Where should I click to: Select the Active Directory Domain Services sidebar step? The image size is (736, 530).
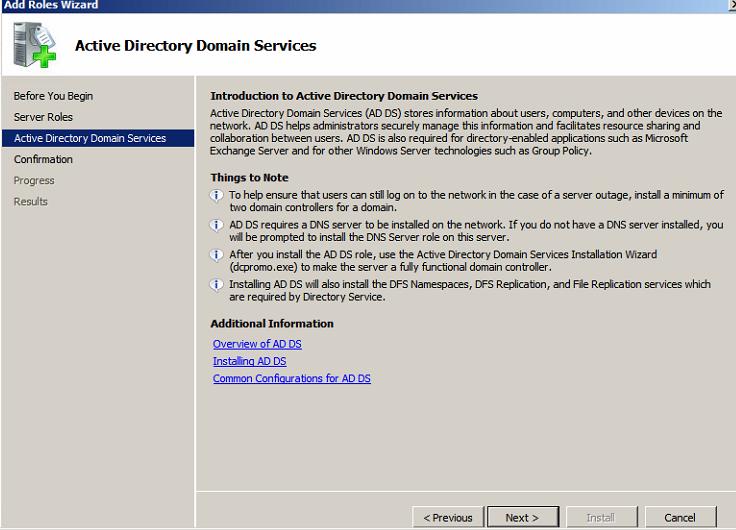[98, 138]
